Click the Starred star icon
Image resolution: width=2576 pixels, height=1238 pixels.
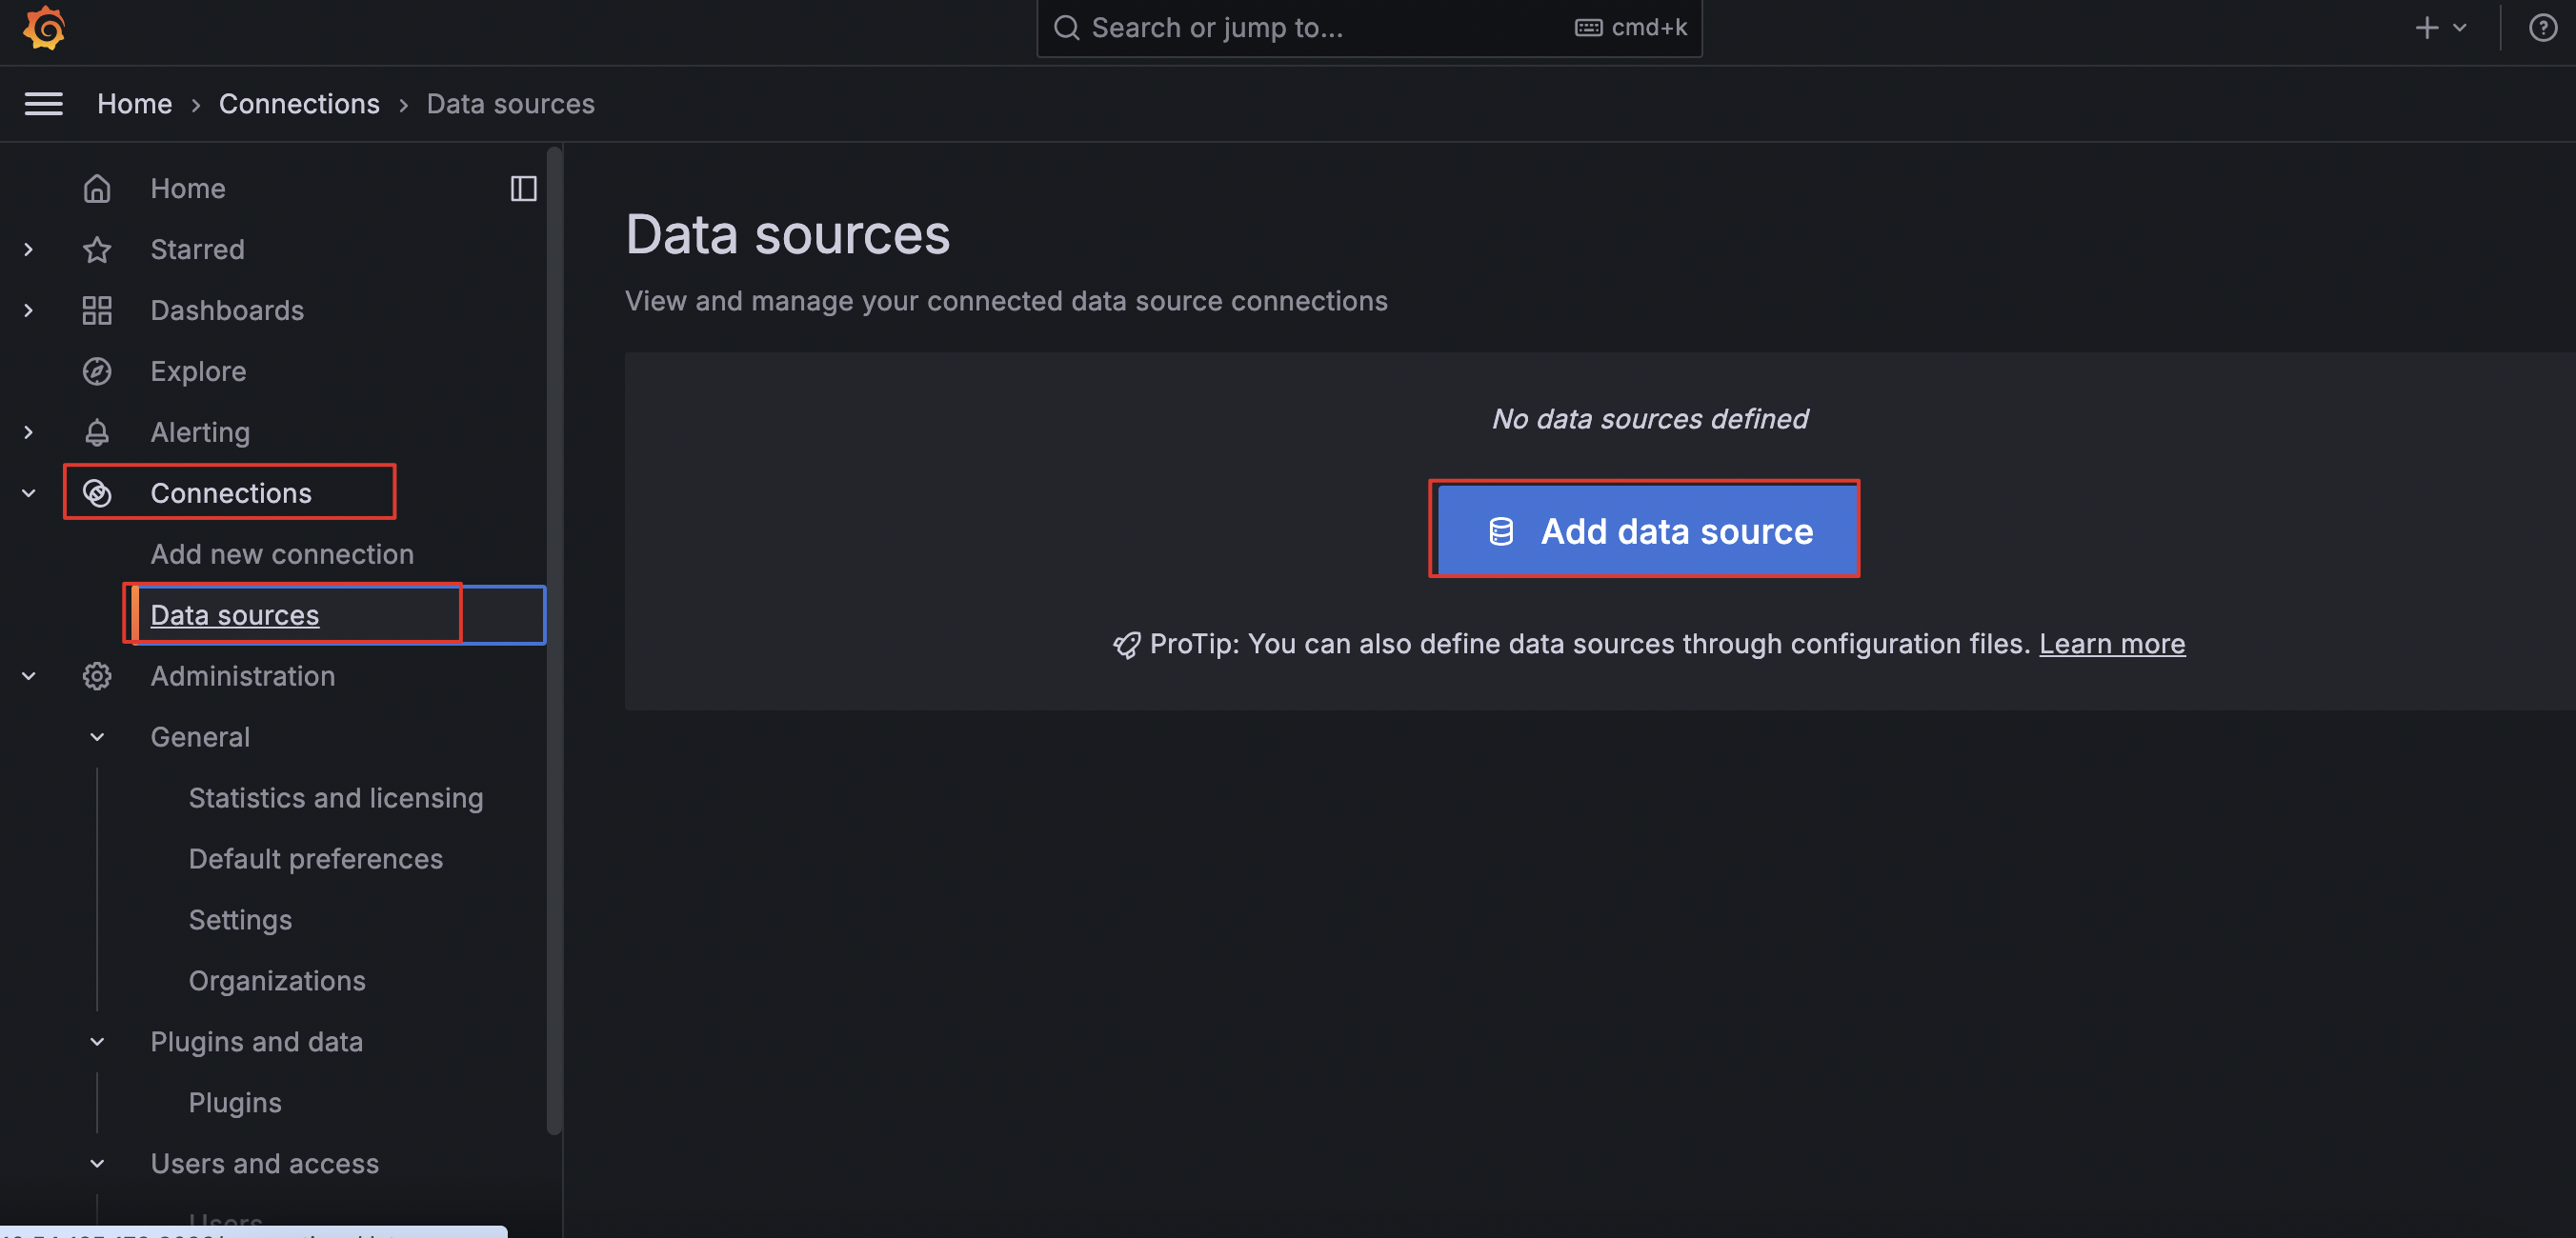[x=97, y=250]
